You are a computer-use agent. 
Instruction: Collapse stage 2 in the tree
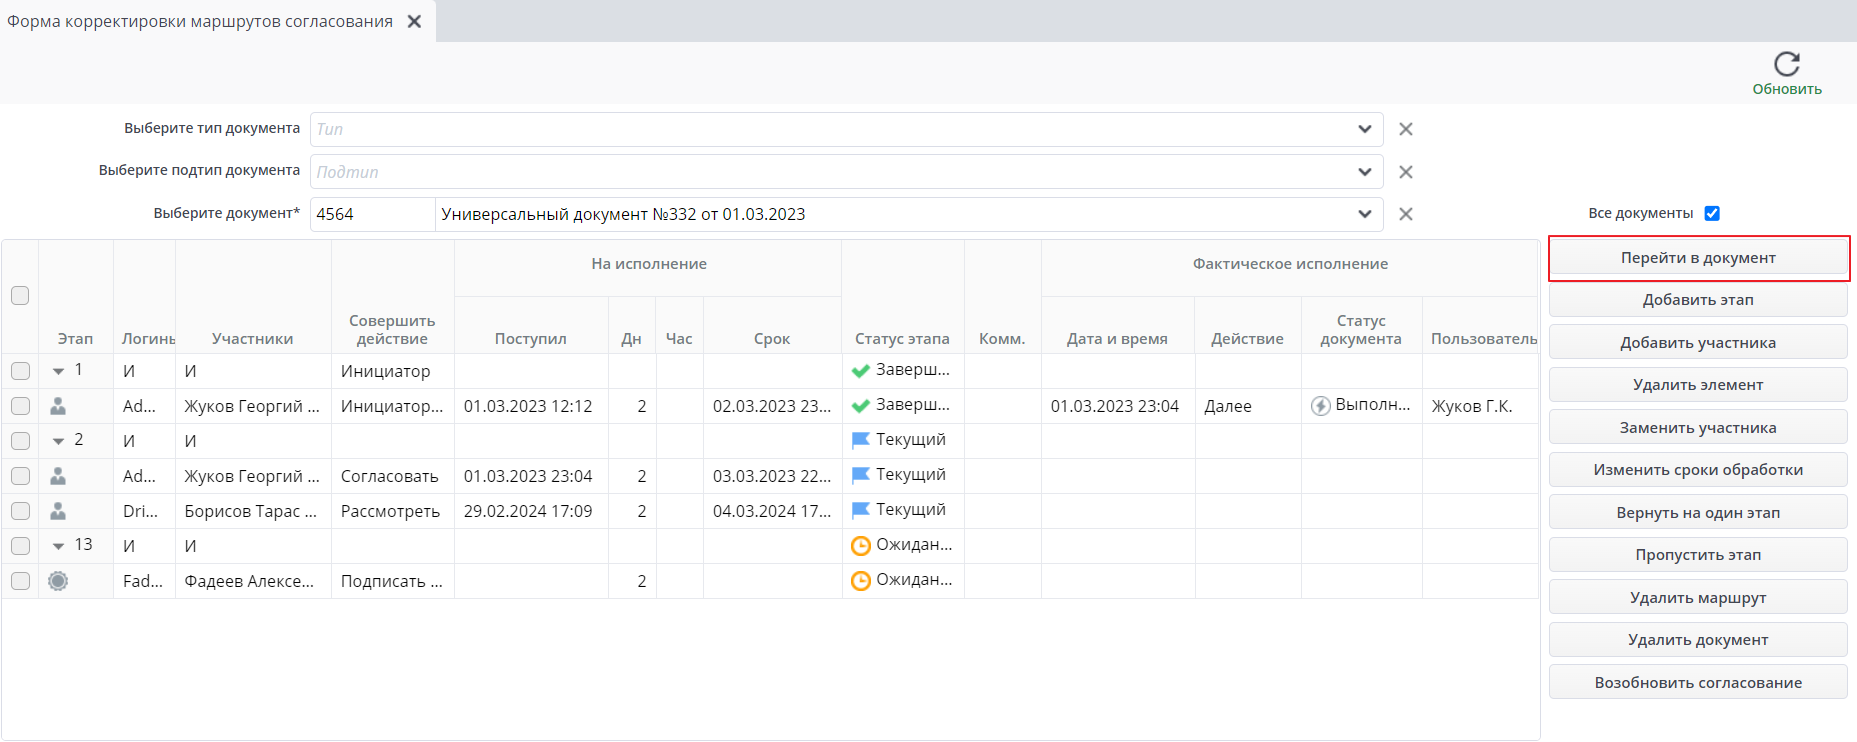pos(59,441)
